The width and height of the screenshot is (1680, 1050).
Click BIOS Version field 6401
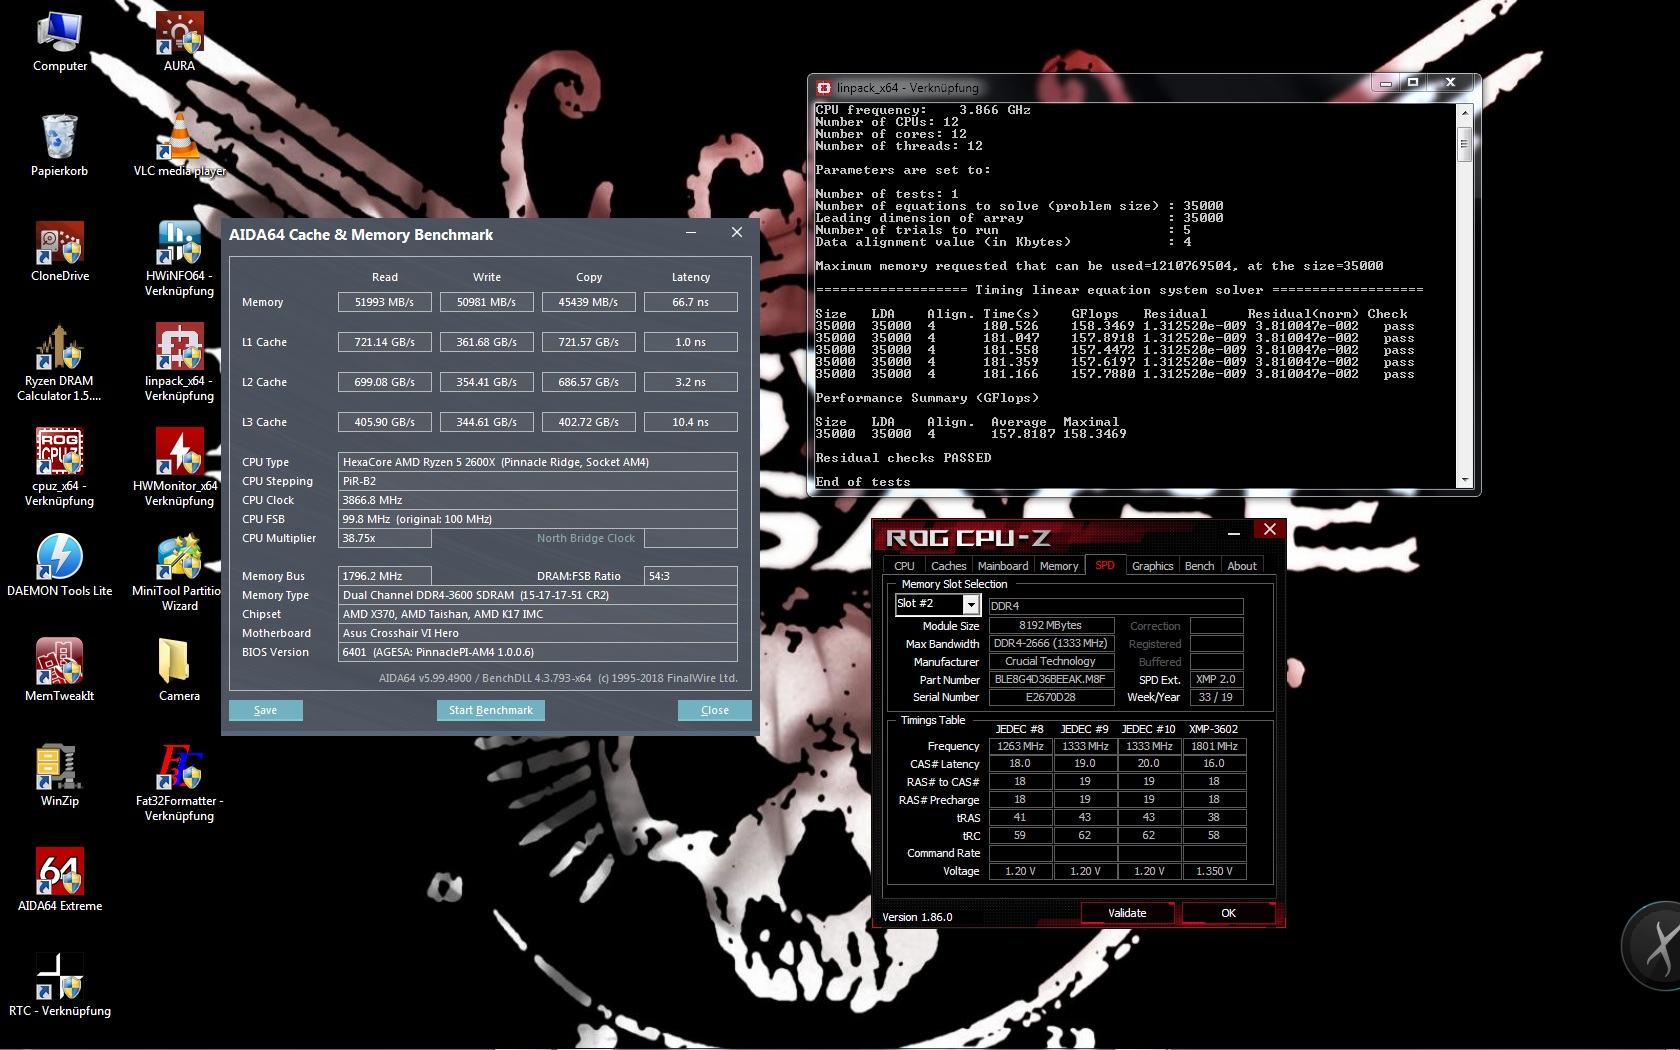538,652
